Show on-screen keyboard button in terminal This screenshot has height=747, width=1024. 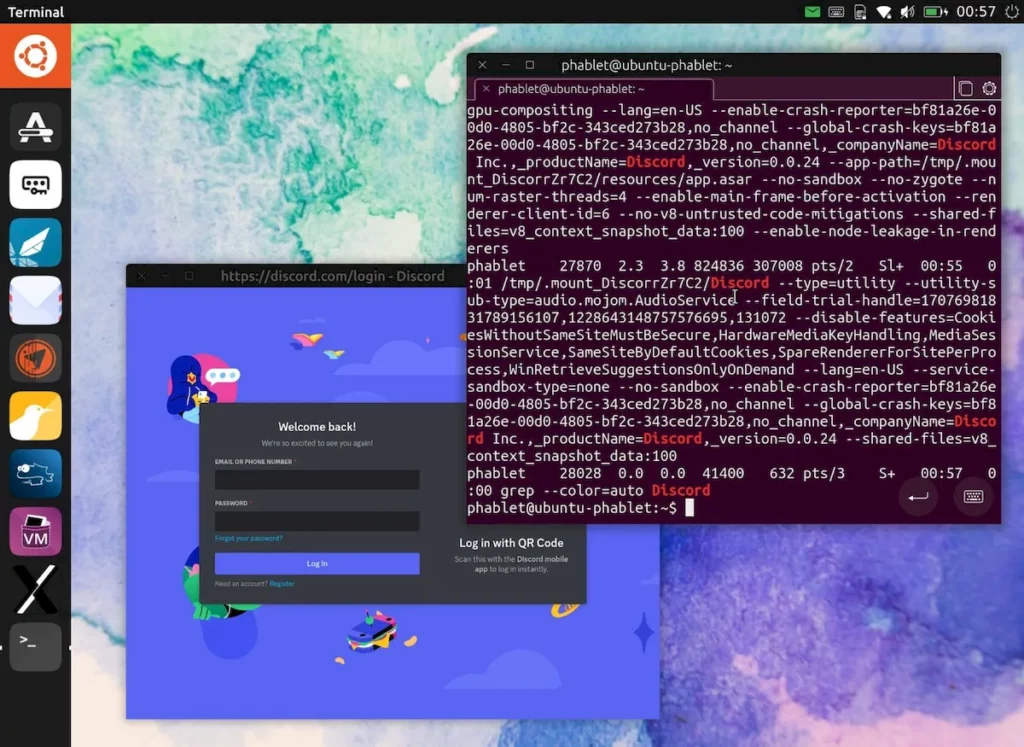tap(973, 497)
